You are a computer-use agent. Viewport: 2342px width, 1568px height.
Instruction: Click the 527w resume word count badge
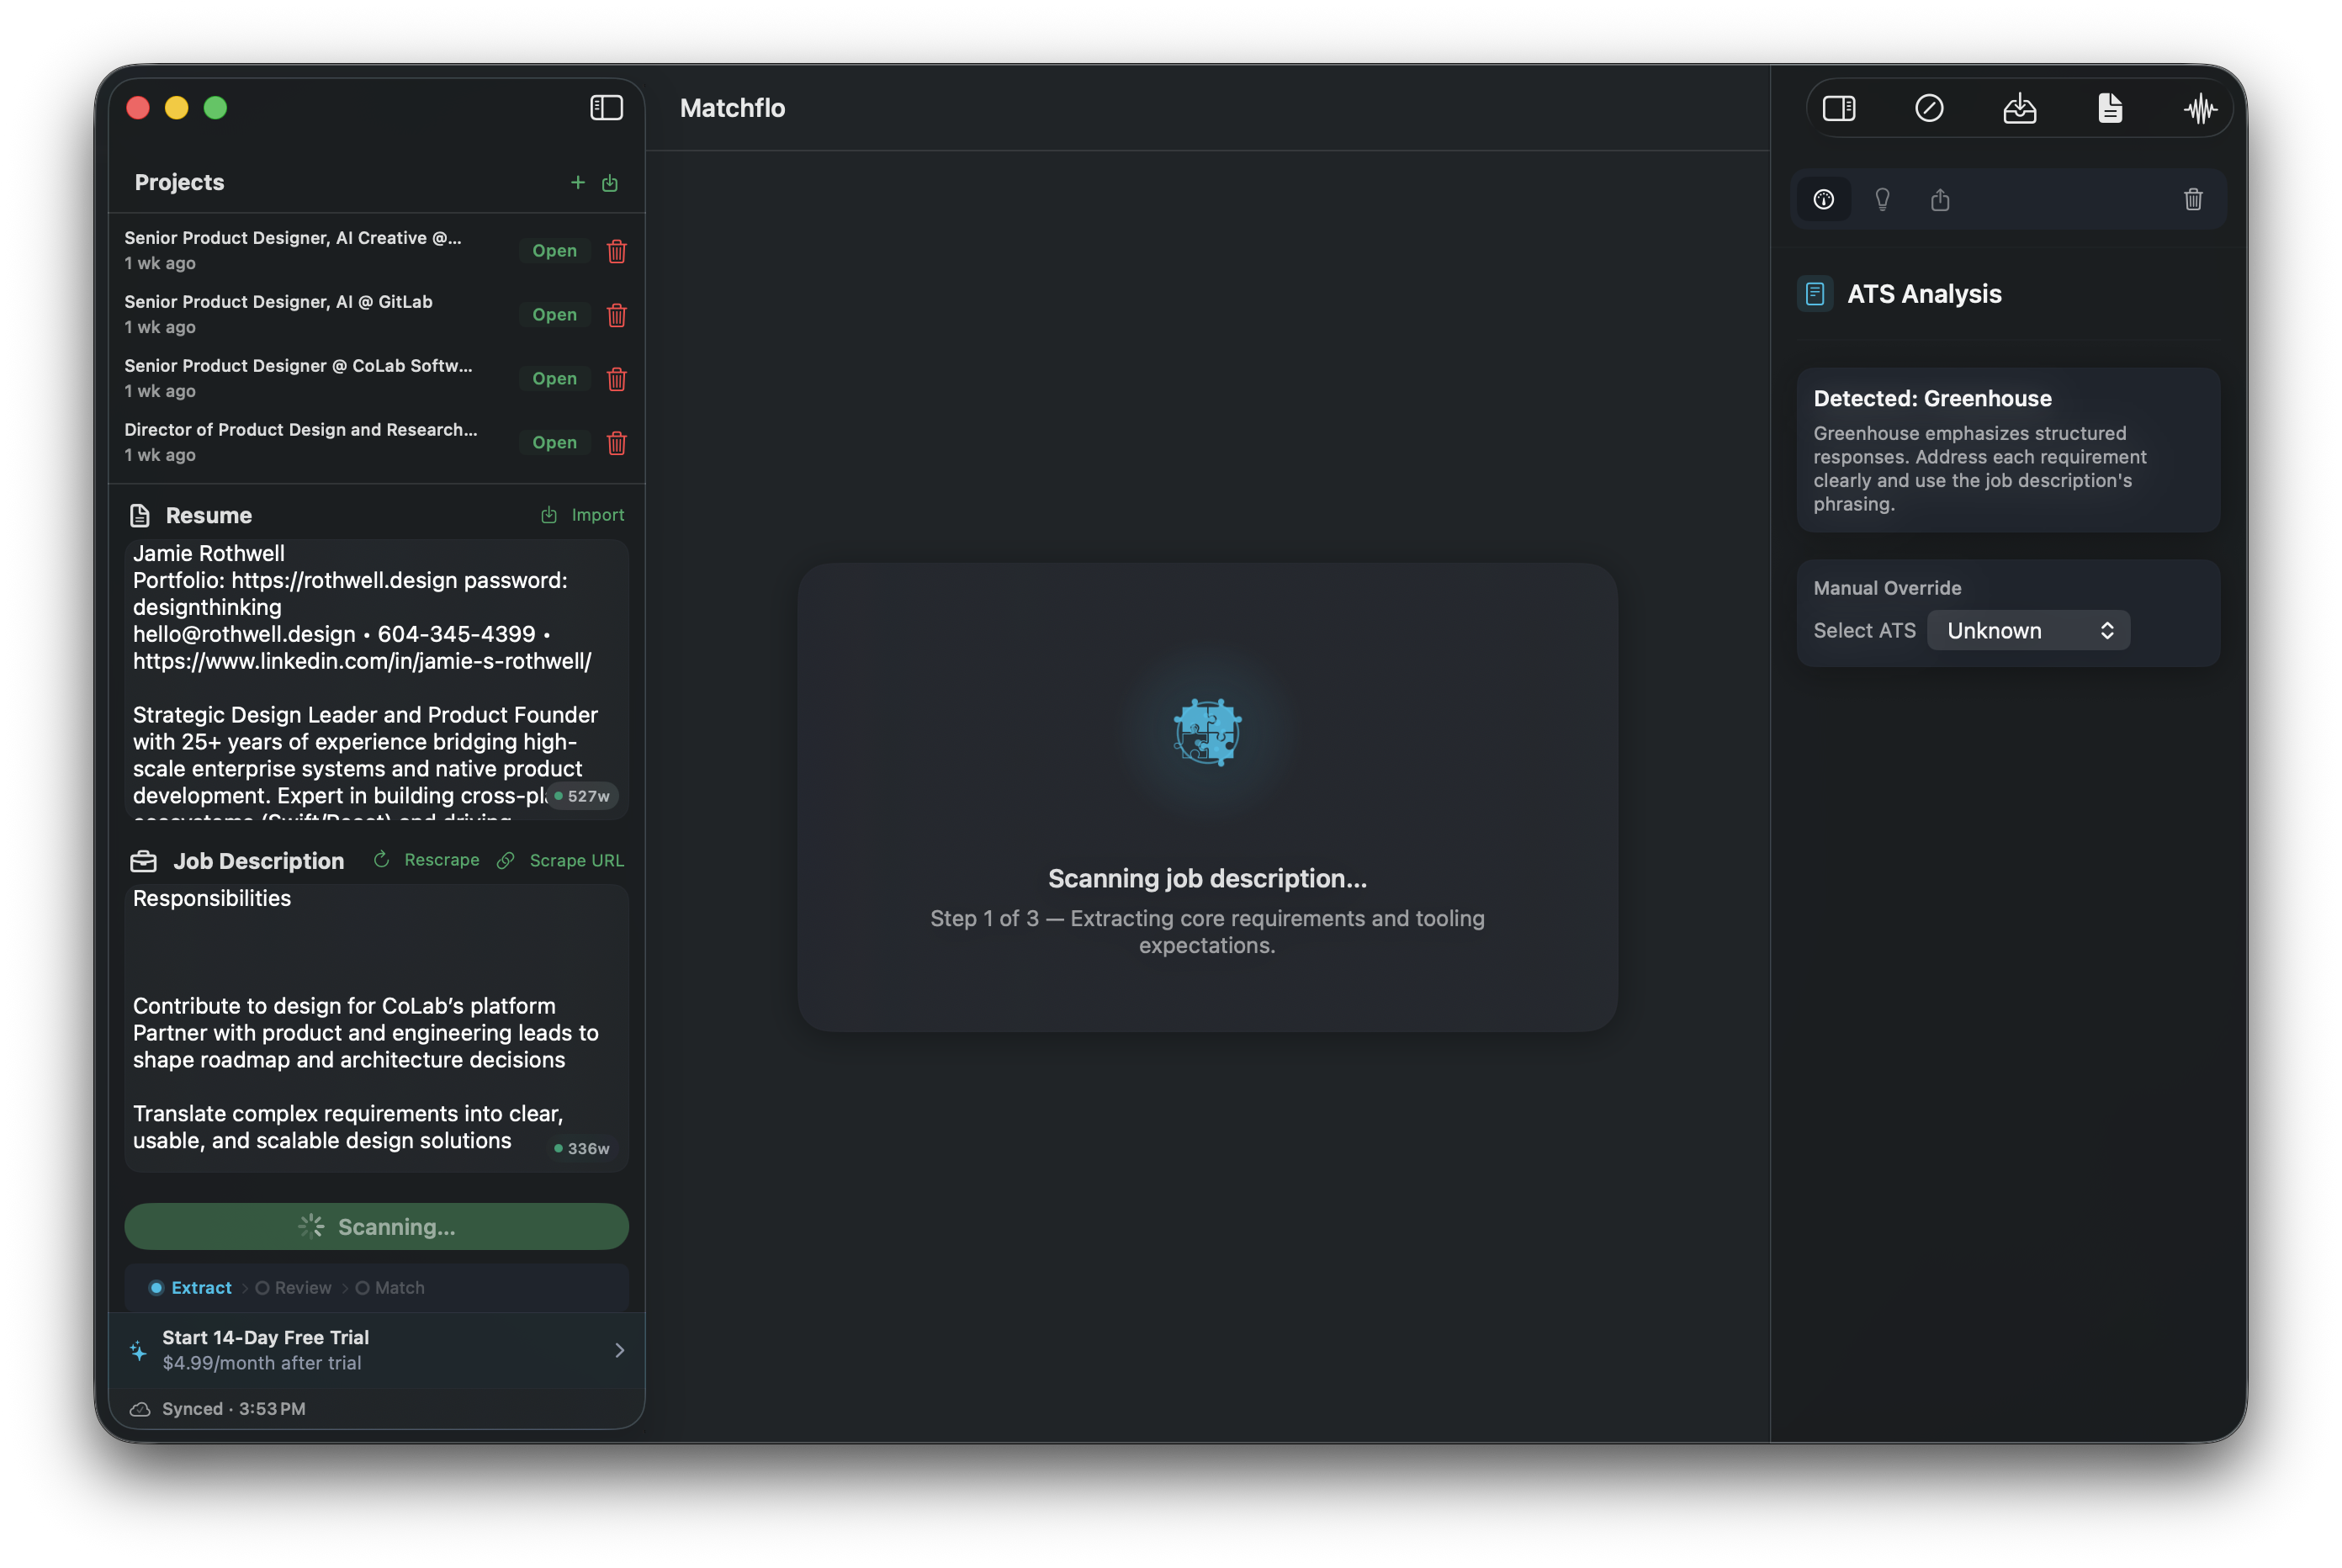click(583, 797)
